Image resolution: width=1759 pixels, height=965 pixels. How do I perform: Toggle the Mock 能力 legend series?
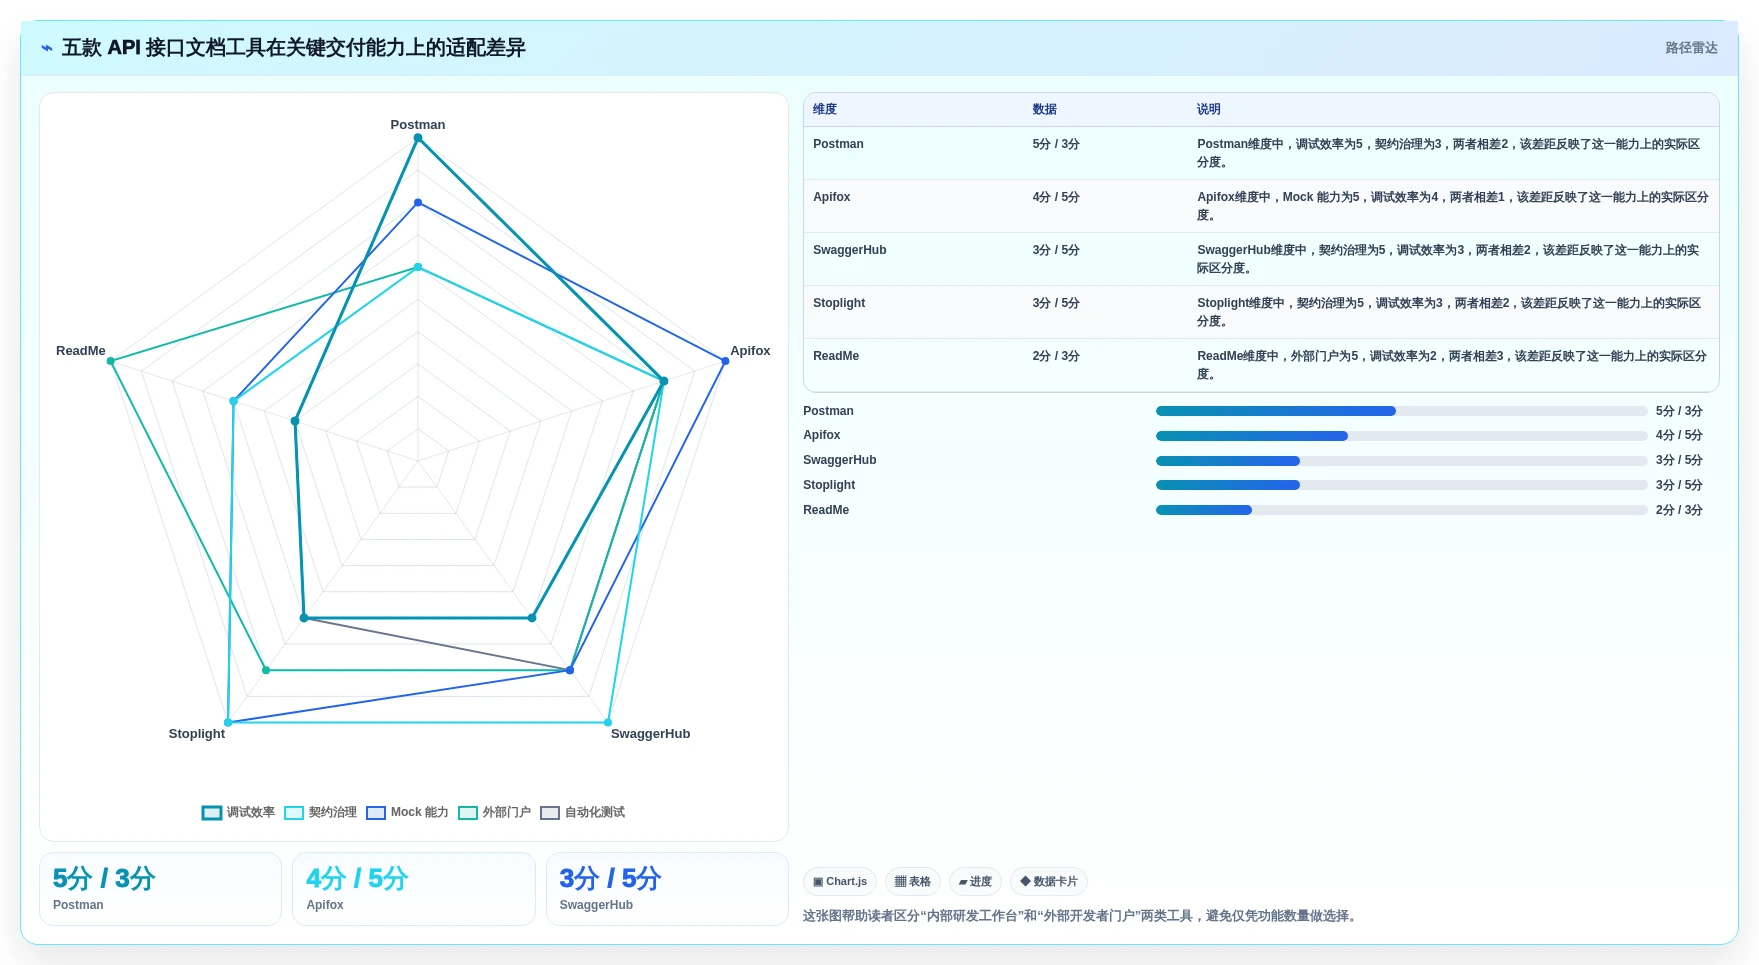click(x=407, y=812)
